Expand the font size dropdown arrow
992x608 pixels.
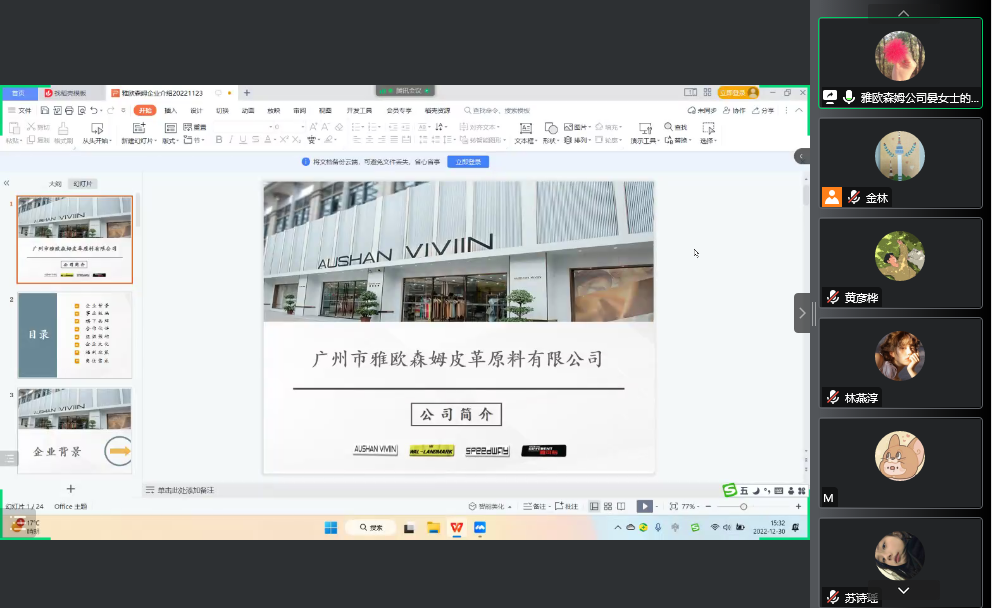[303, 124]
